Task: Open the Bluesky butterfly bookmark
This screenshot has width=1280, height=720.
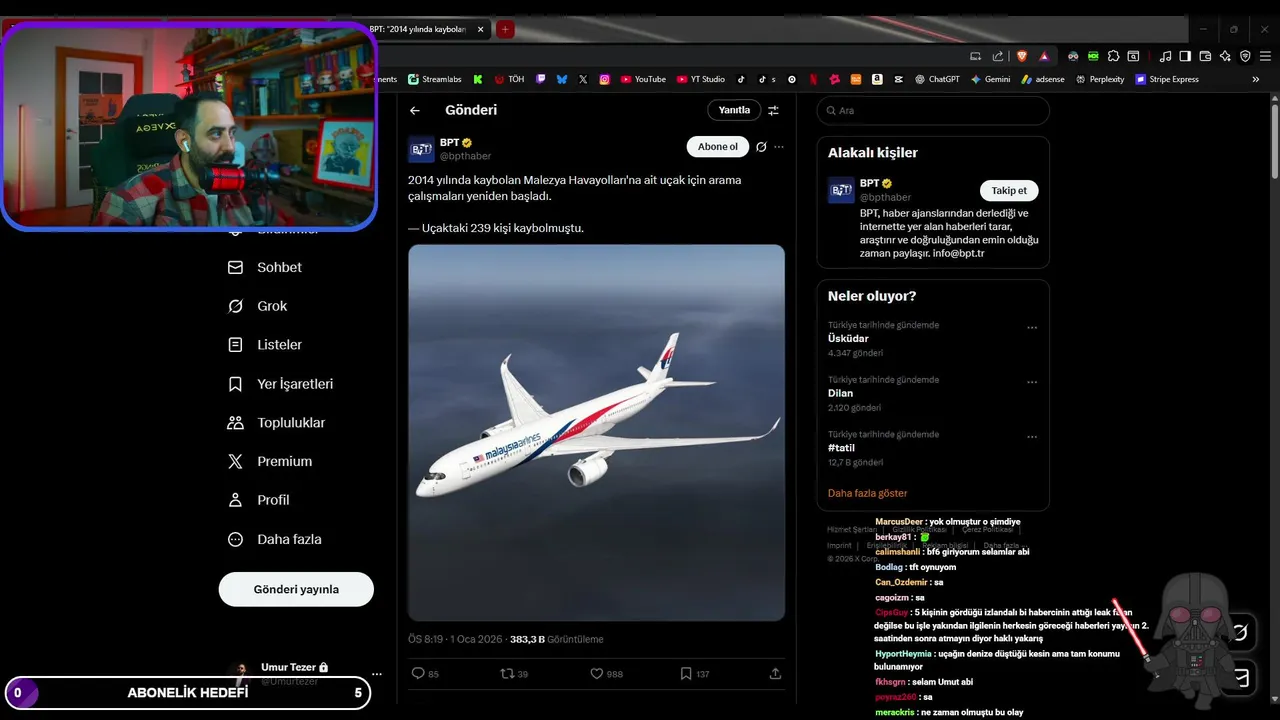Action: coord(562,79)
